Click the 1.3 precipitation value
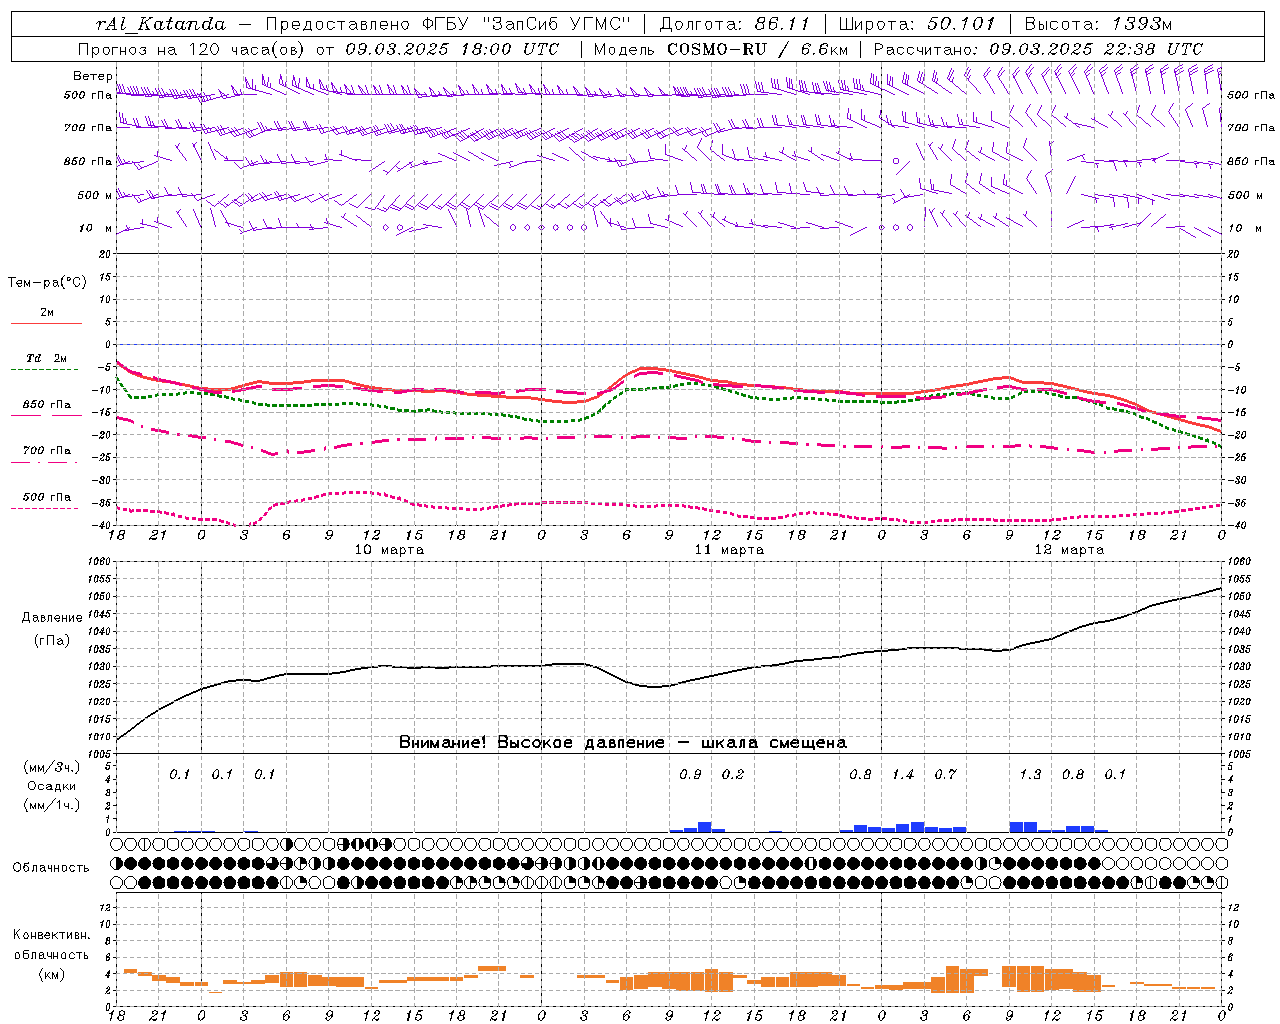Screen dimensions: 1280x1024 tap(1030, 774)
